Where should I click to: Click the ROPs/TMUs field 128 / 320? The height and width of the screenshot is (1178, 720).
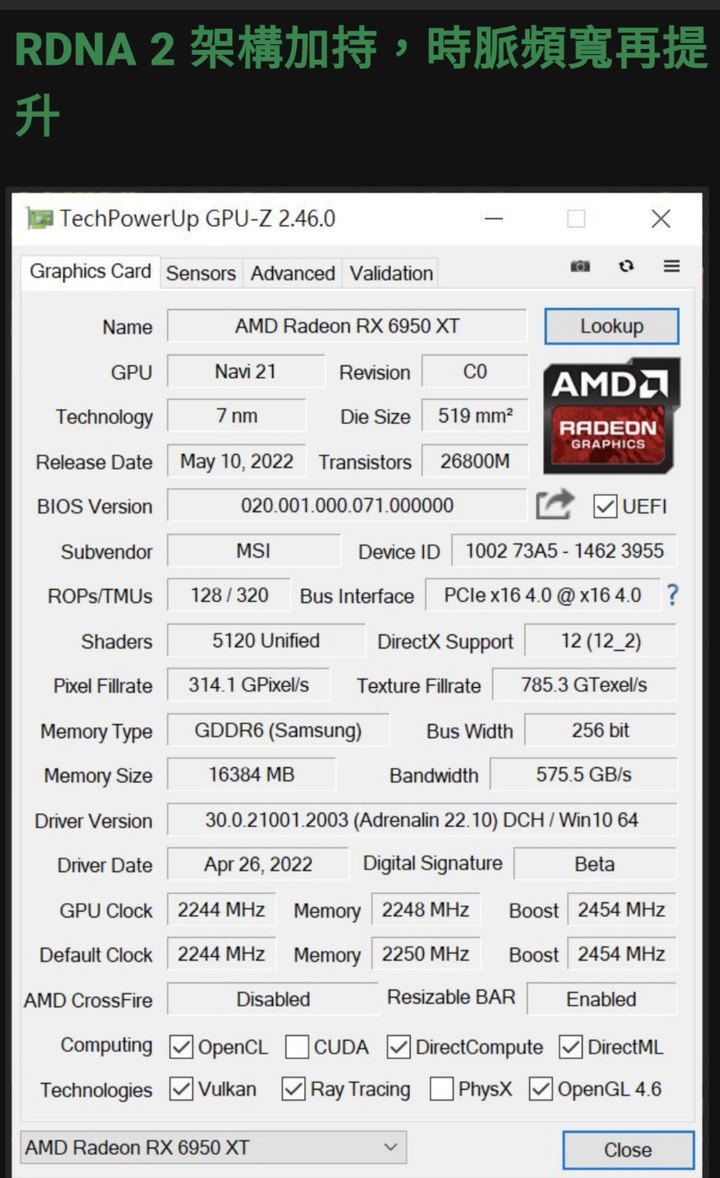click(x=229, y=595)
